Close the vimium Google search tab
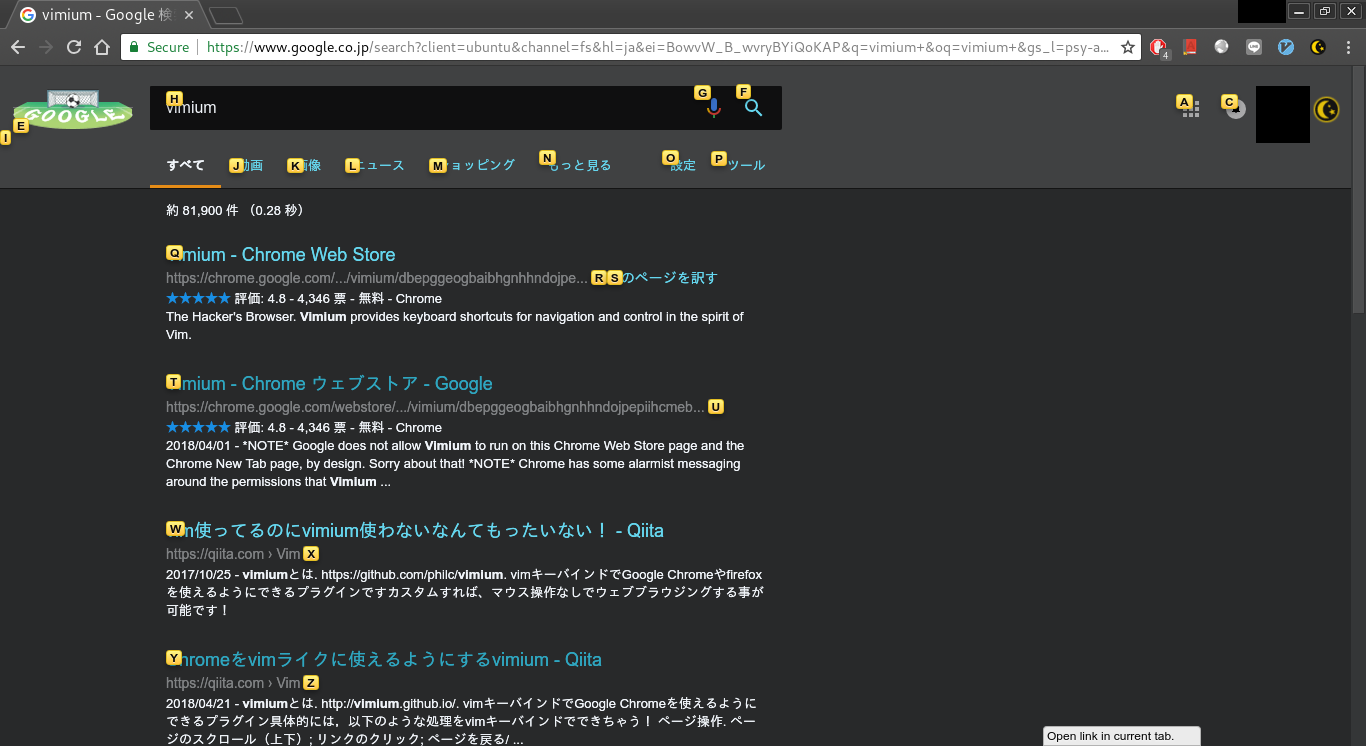1366x746 pixels. [x=189, y=15]
